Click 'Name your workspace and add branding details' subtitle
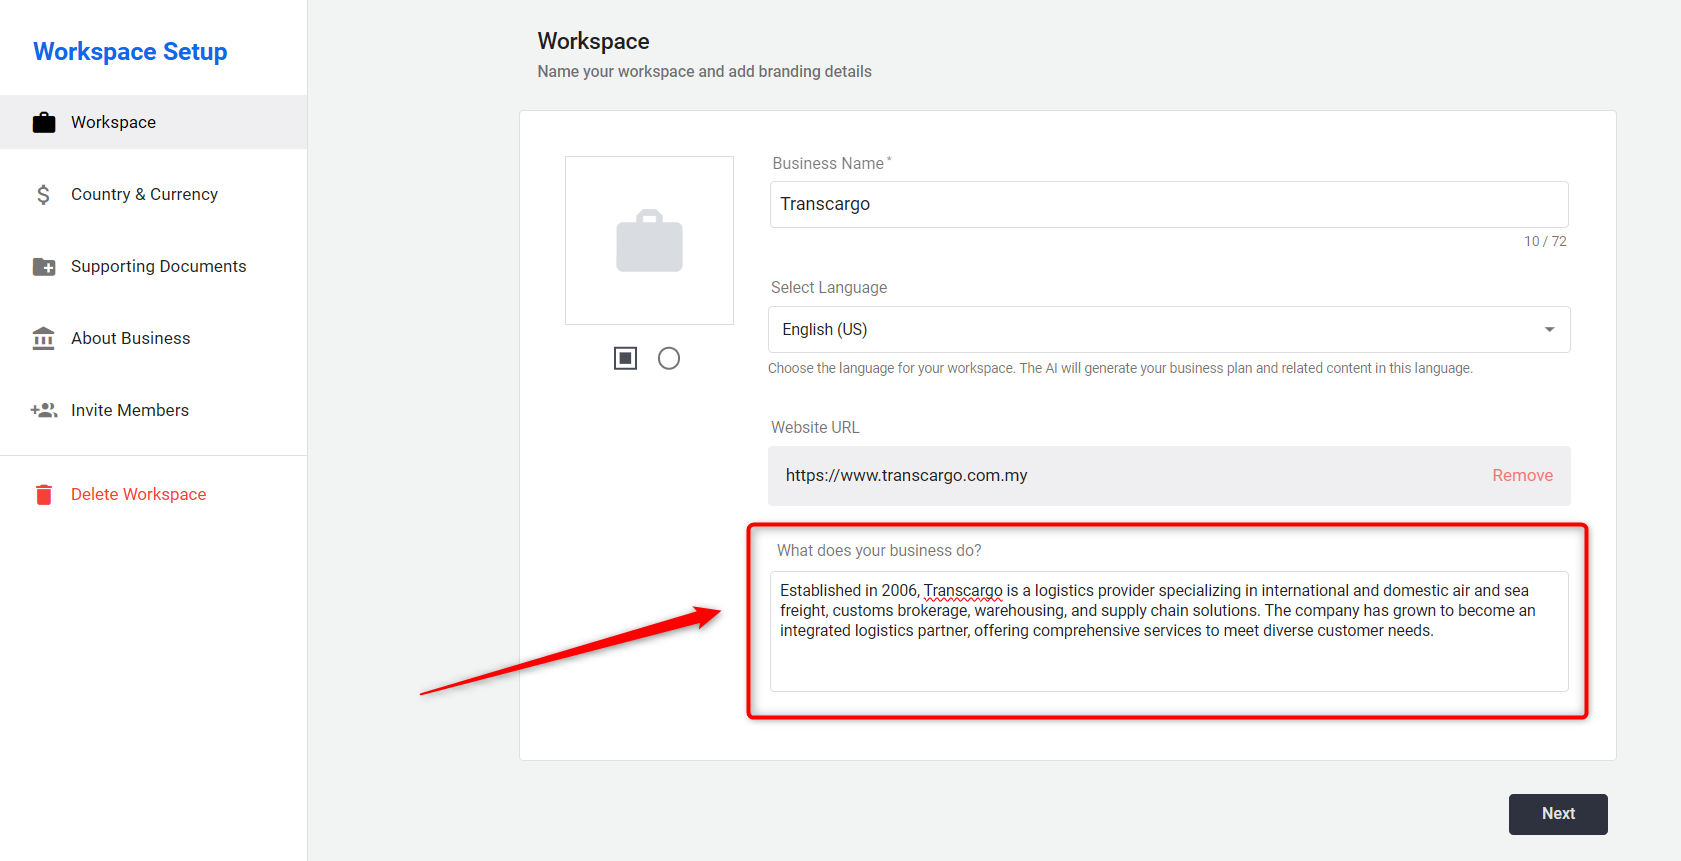 point(704,71)
